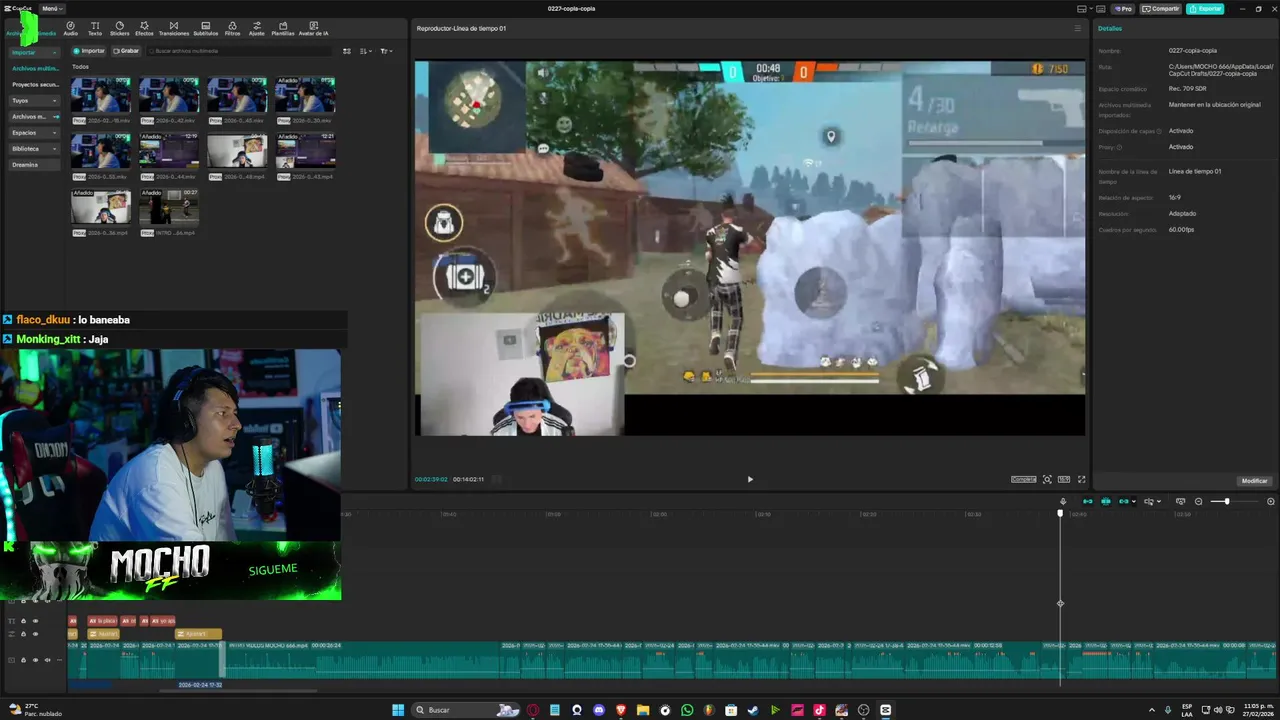The image size is (1280, 720).
Task: Select the INTRO mp4 media thumbnail
Action: pyautogui.click(x=169, y=206)
